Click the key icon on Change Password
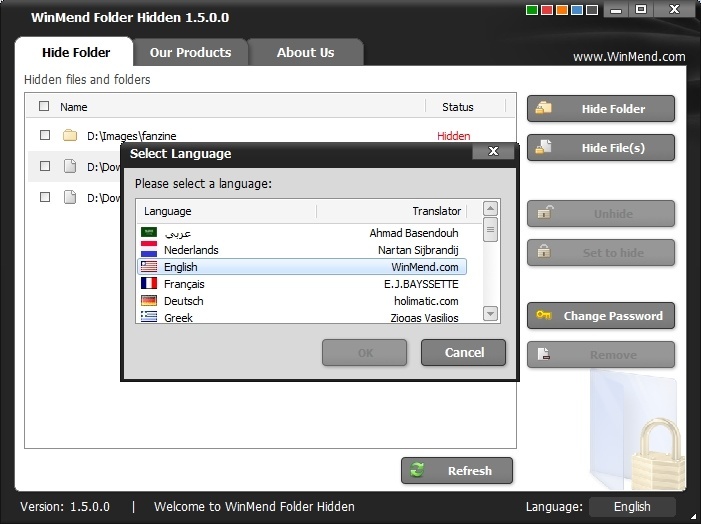Screen dimensions: 701x524 coord(544,315)
